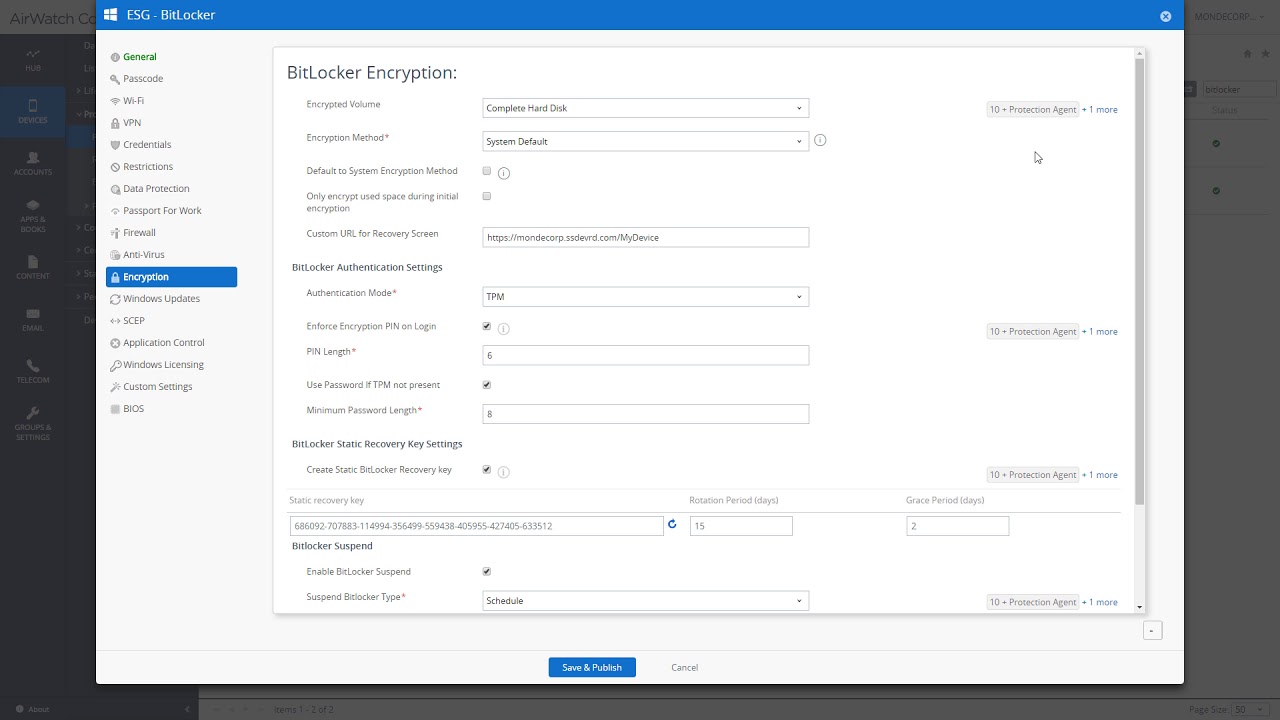The image size is (1280, 720).
Task: Click the Cancel button
Action: pyautogui.click(x=685, y=667)
